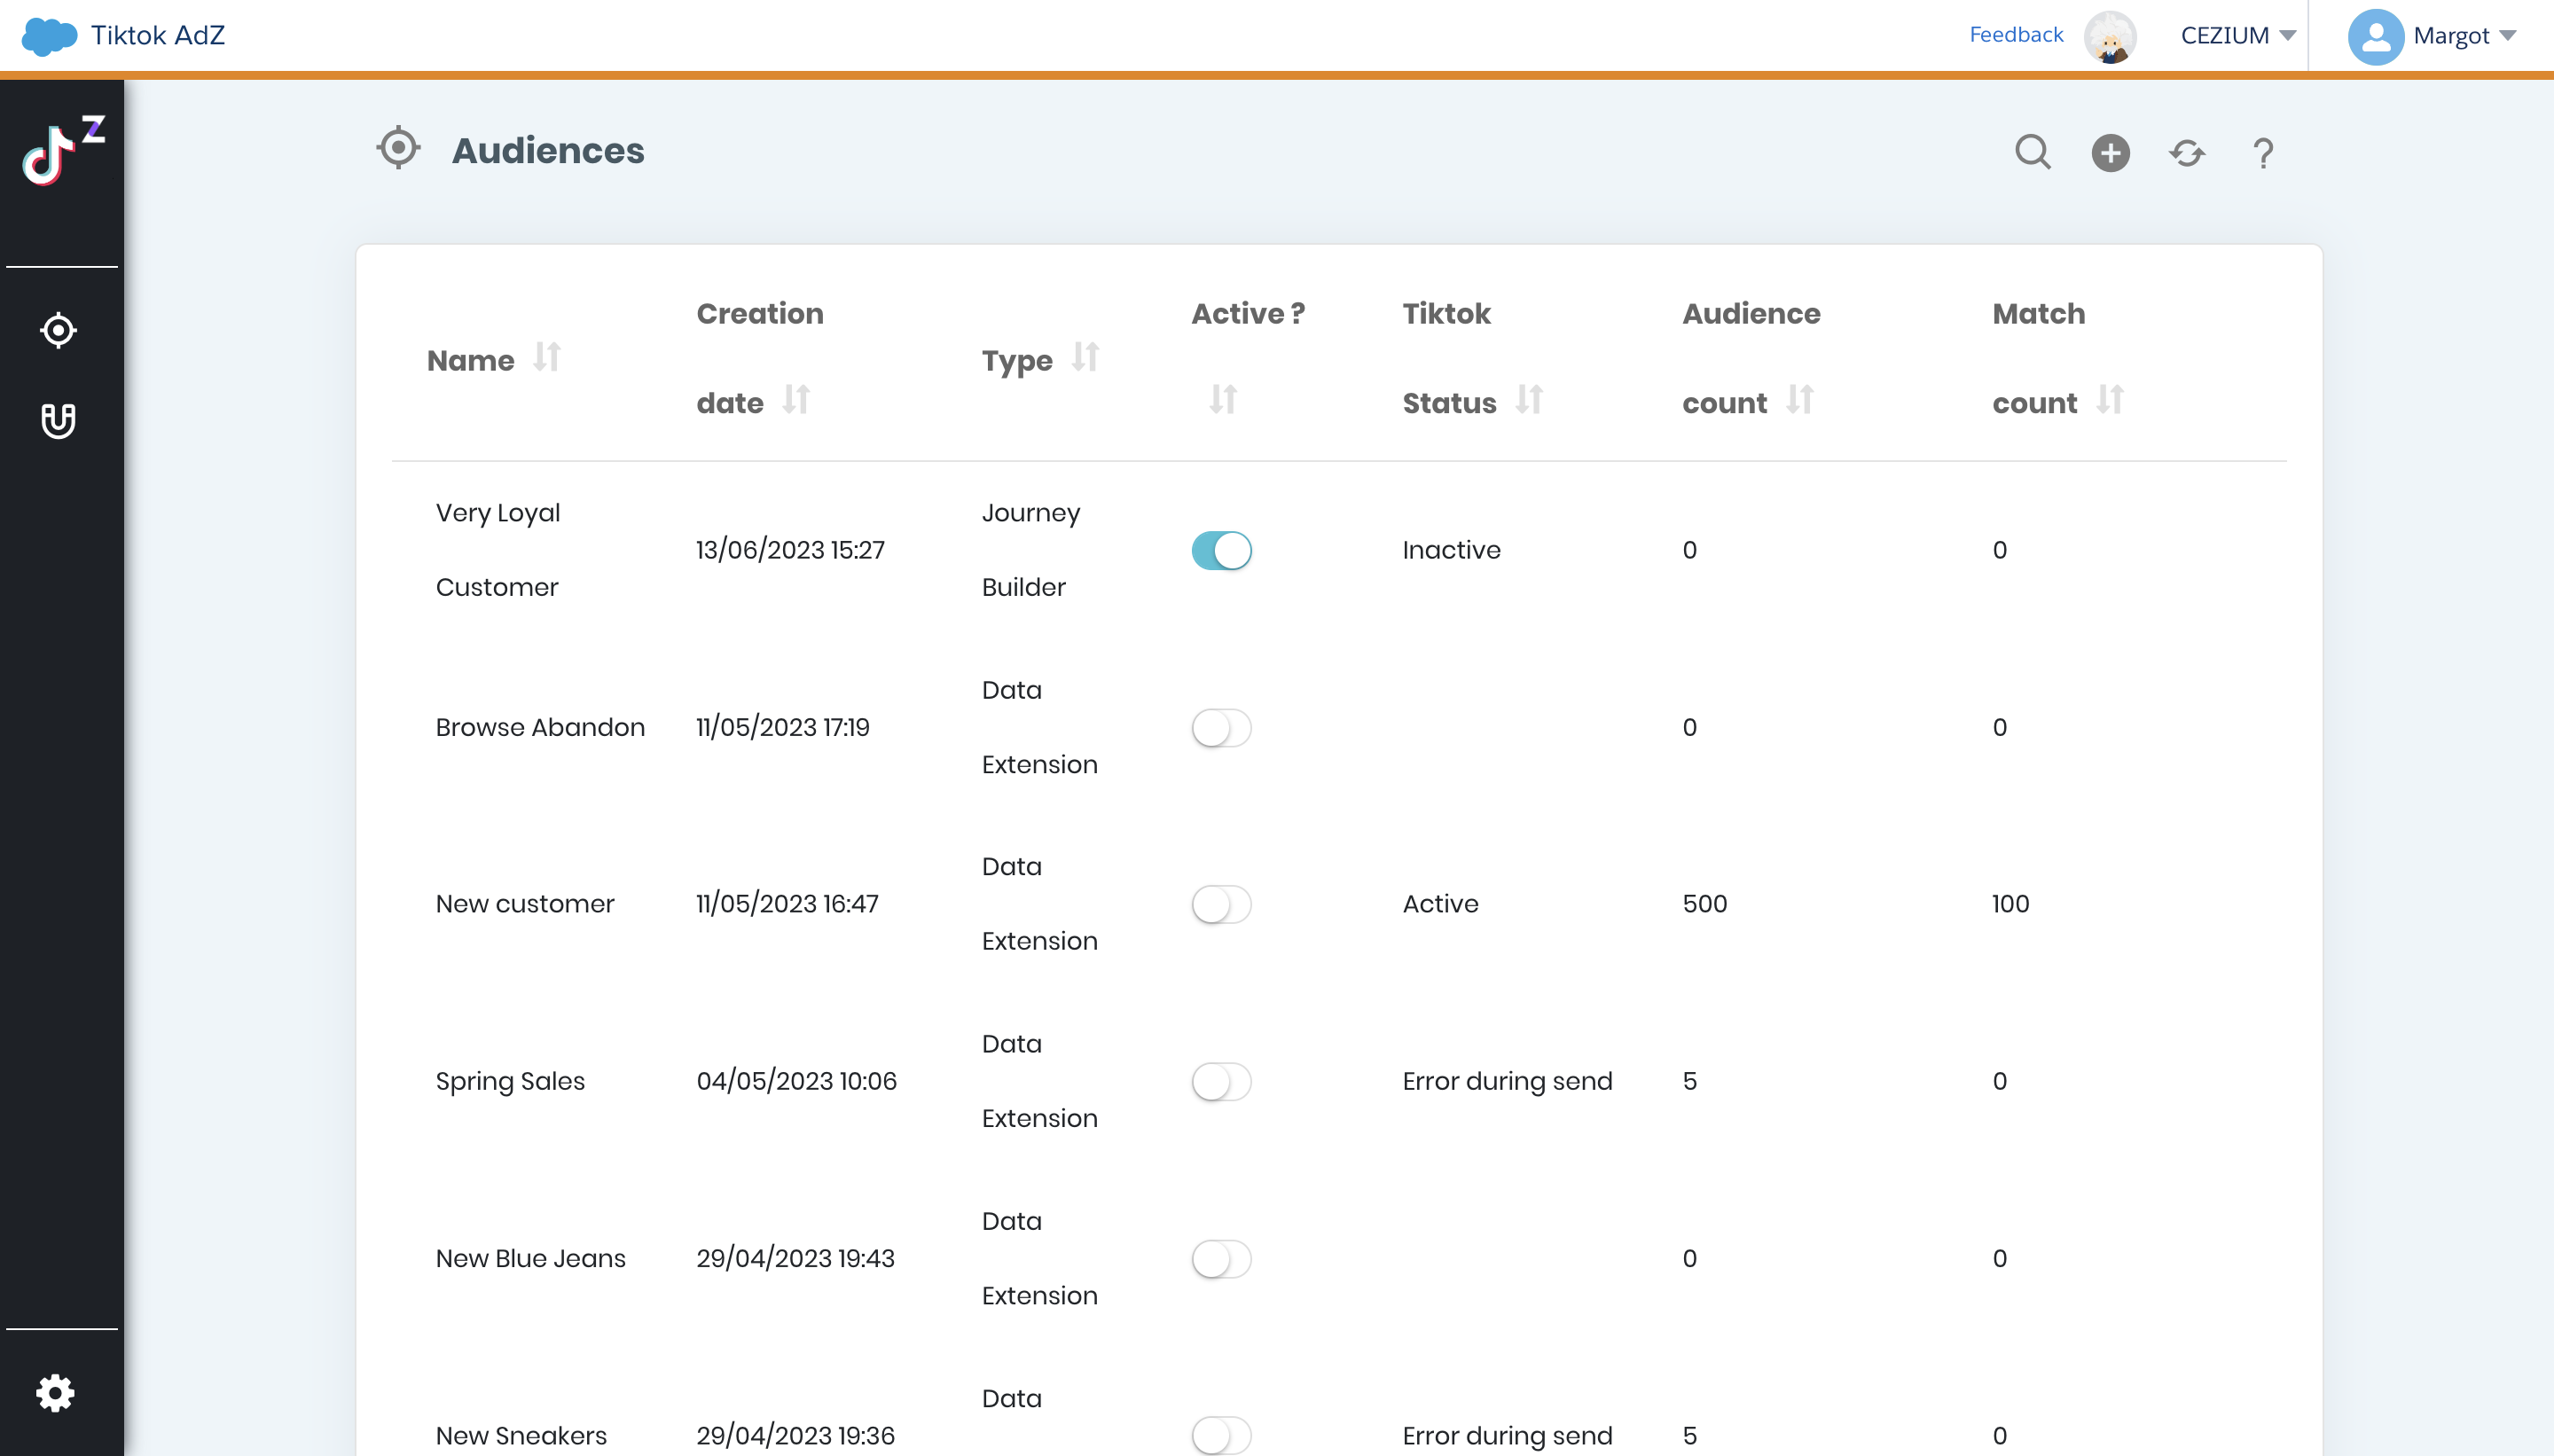Enable the Browse Abandon audience toggle
The image size is (2554, 1456).
click(x=1223, y=726)
